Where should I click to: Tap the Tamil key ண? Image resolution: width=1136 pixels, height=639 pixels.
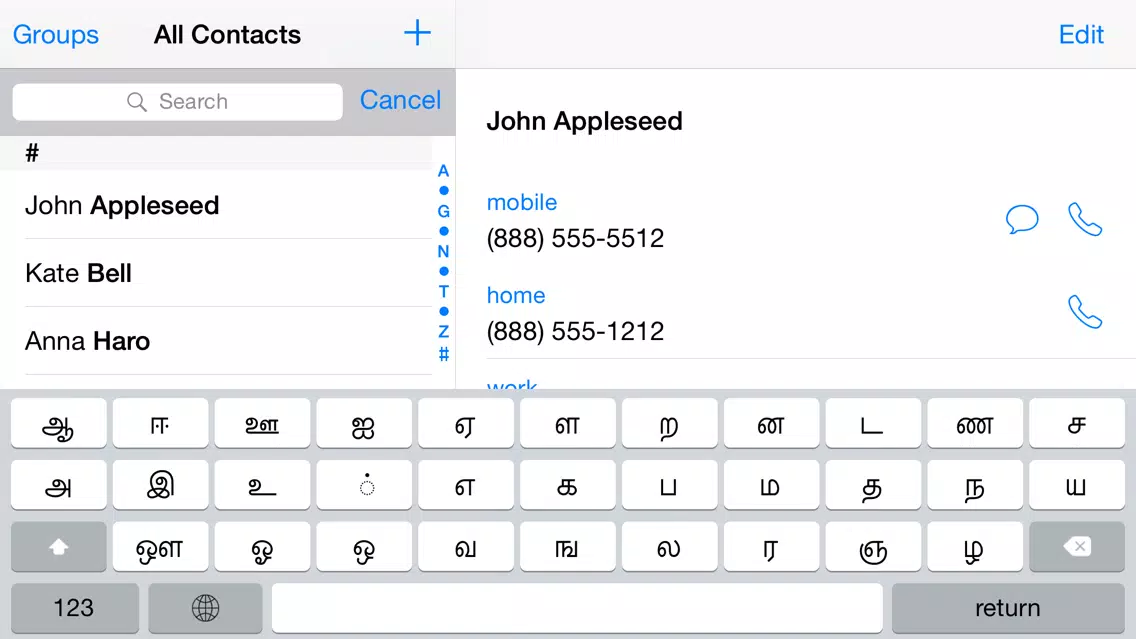[x=975, y=423]
